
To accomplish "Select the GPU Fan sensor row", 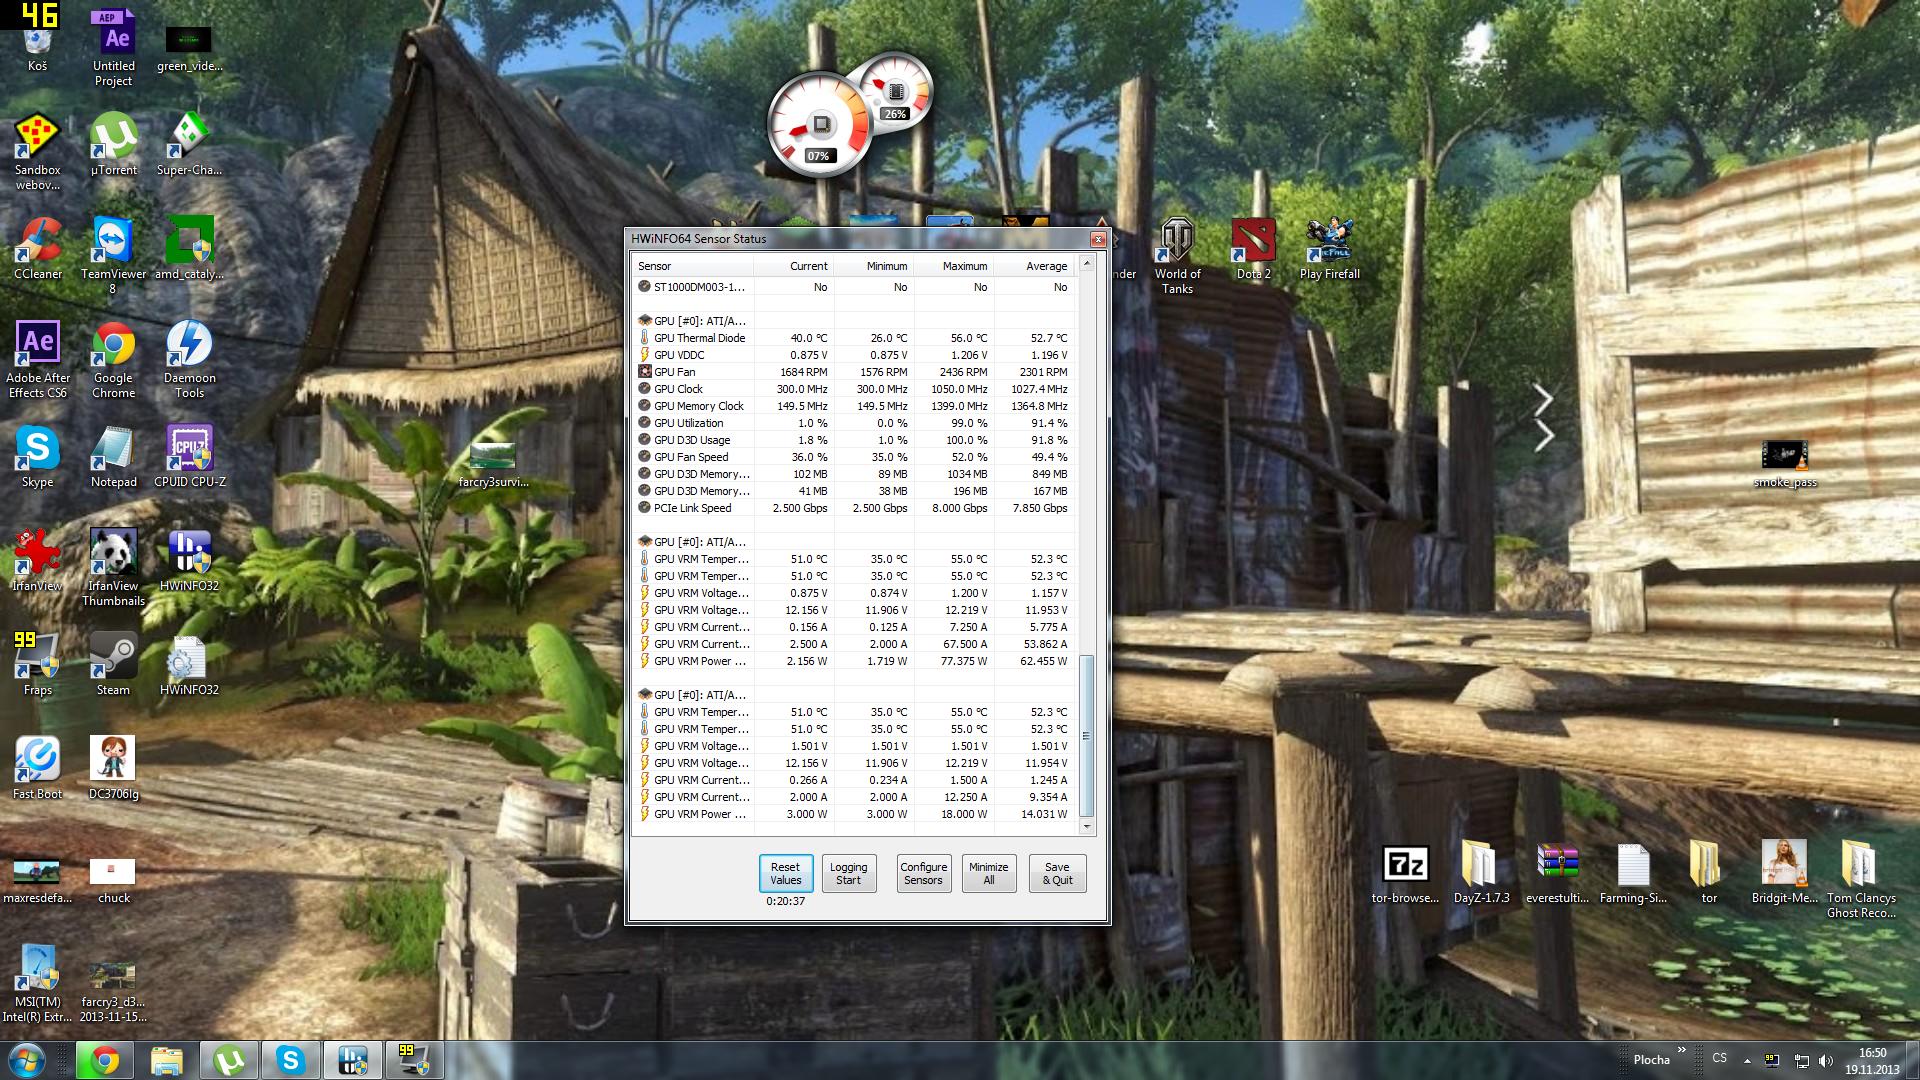I will [854, 372].
